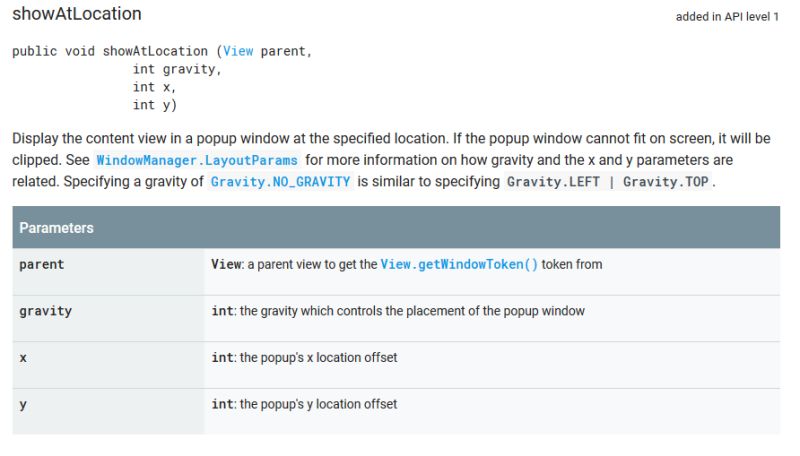Image resolution: width=800 pixels, height=456 pixels.
Task: Select the 'parent' parameter name cell
Action: (x=42, y=265)
